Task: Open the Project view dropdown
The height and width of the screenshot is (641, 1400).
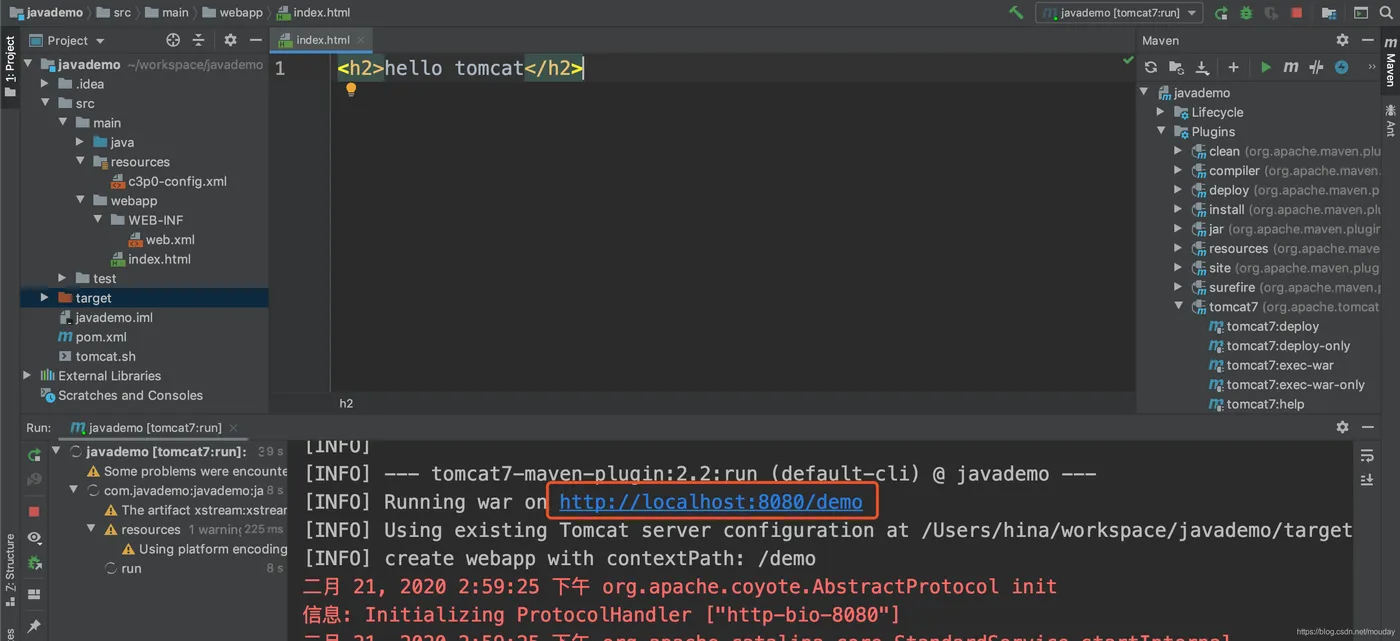Action: click(67, 40)
